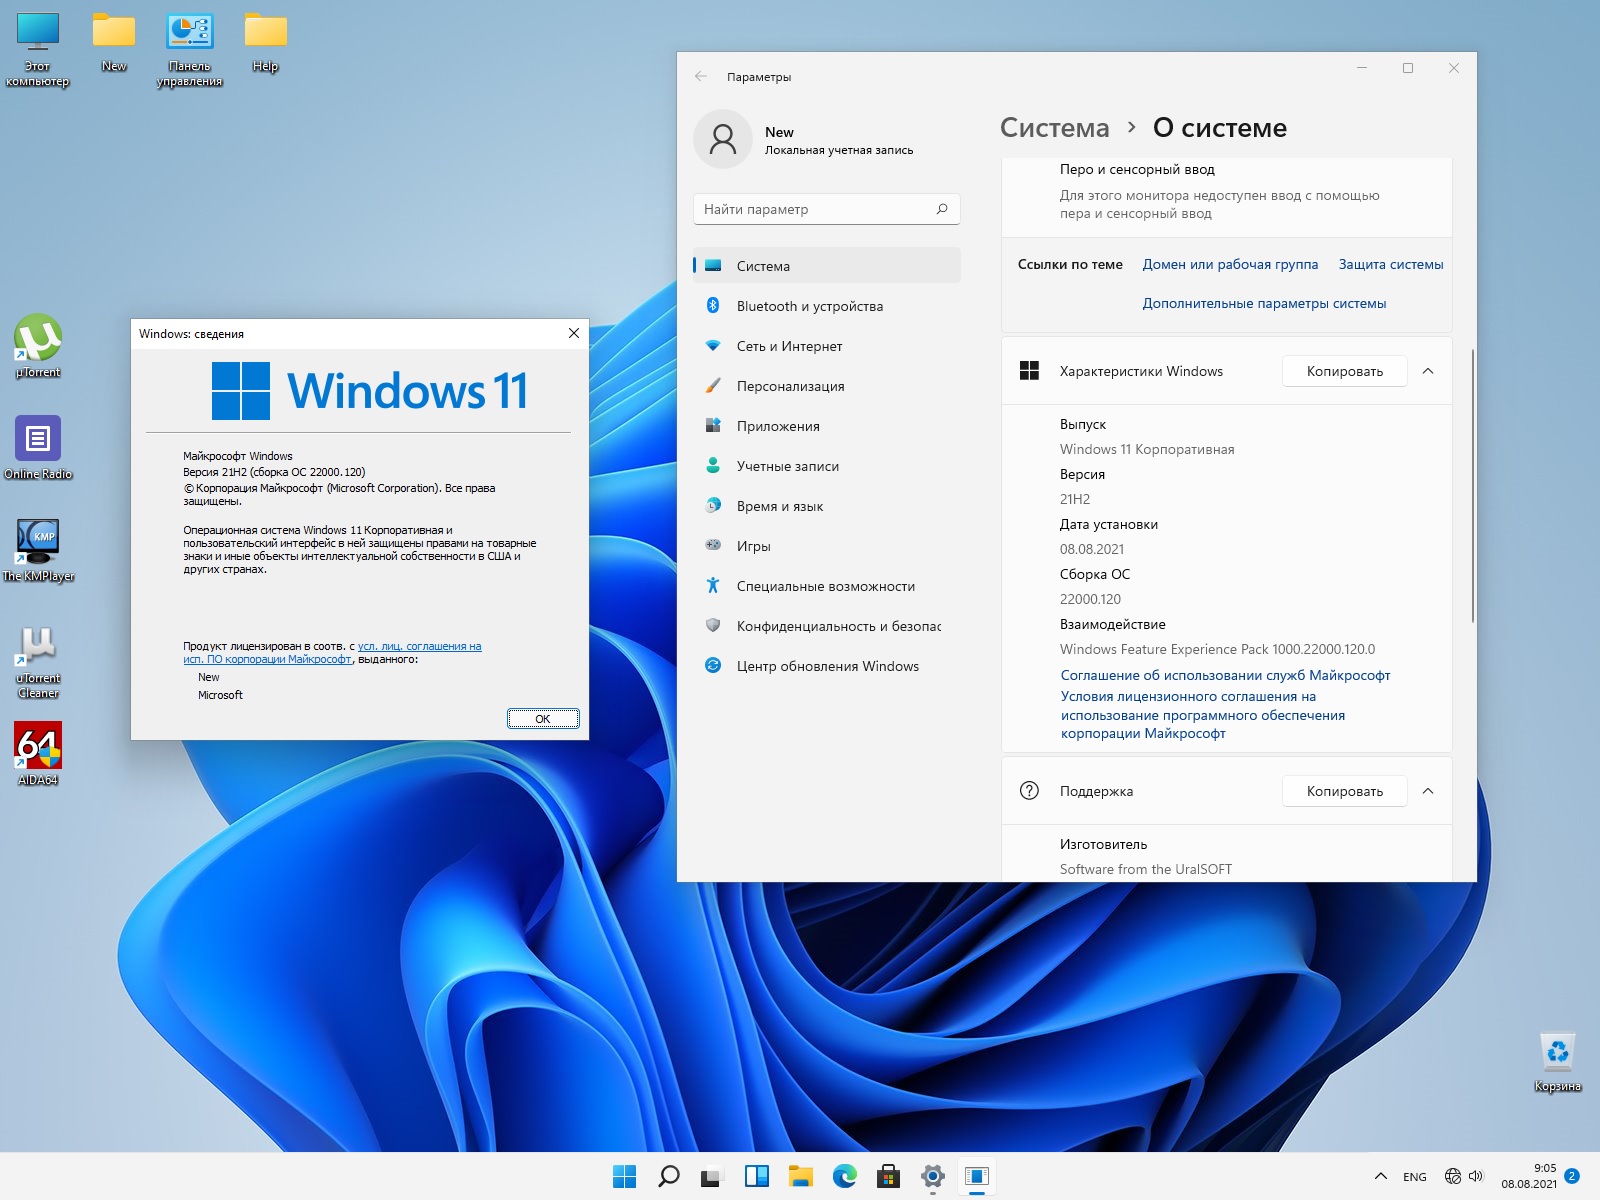Click the Windows logo beside 'Характеристики Windows'
Viewport: 1600px width, 1200px height.
pos(1029,371)
